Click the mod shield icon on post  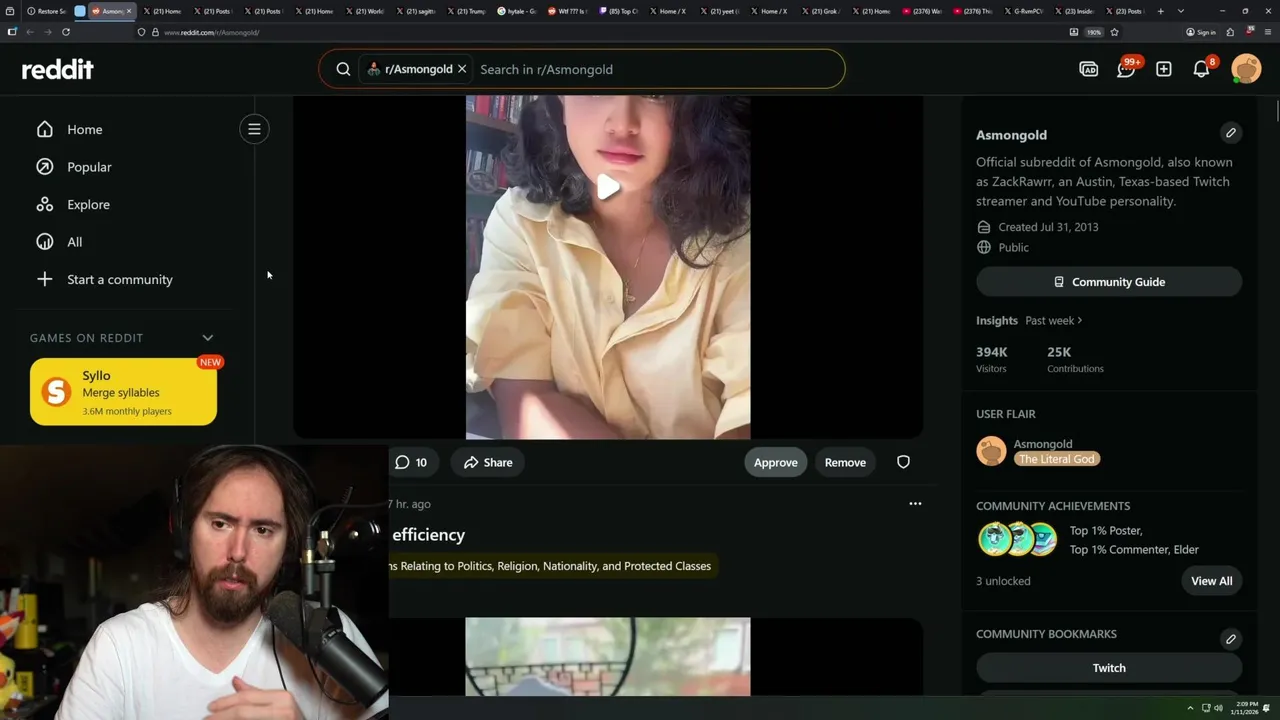click(x=903, y=462)
